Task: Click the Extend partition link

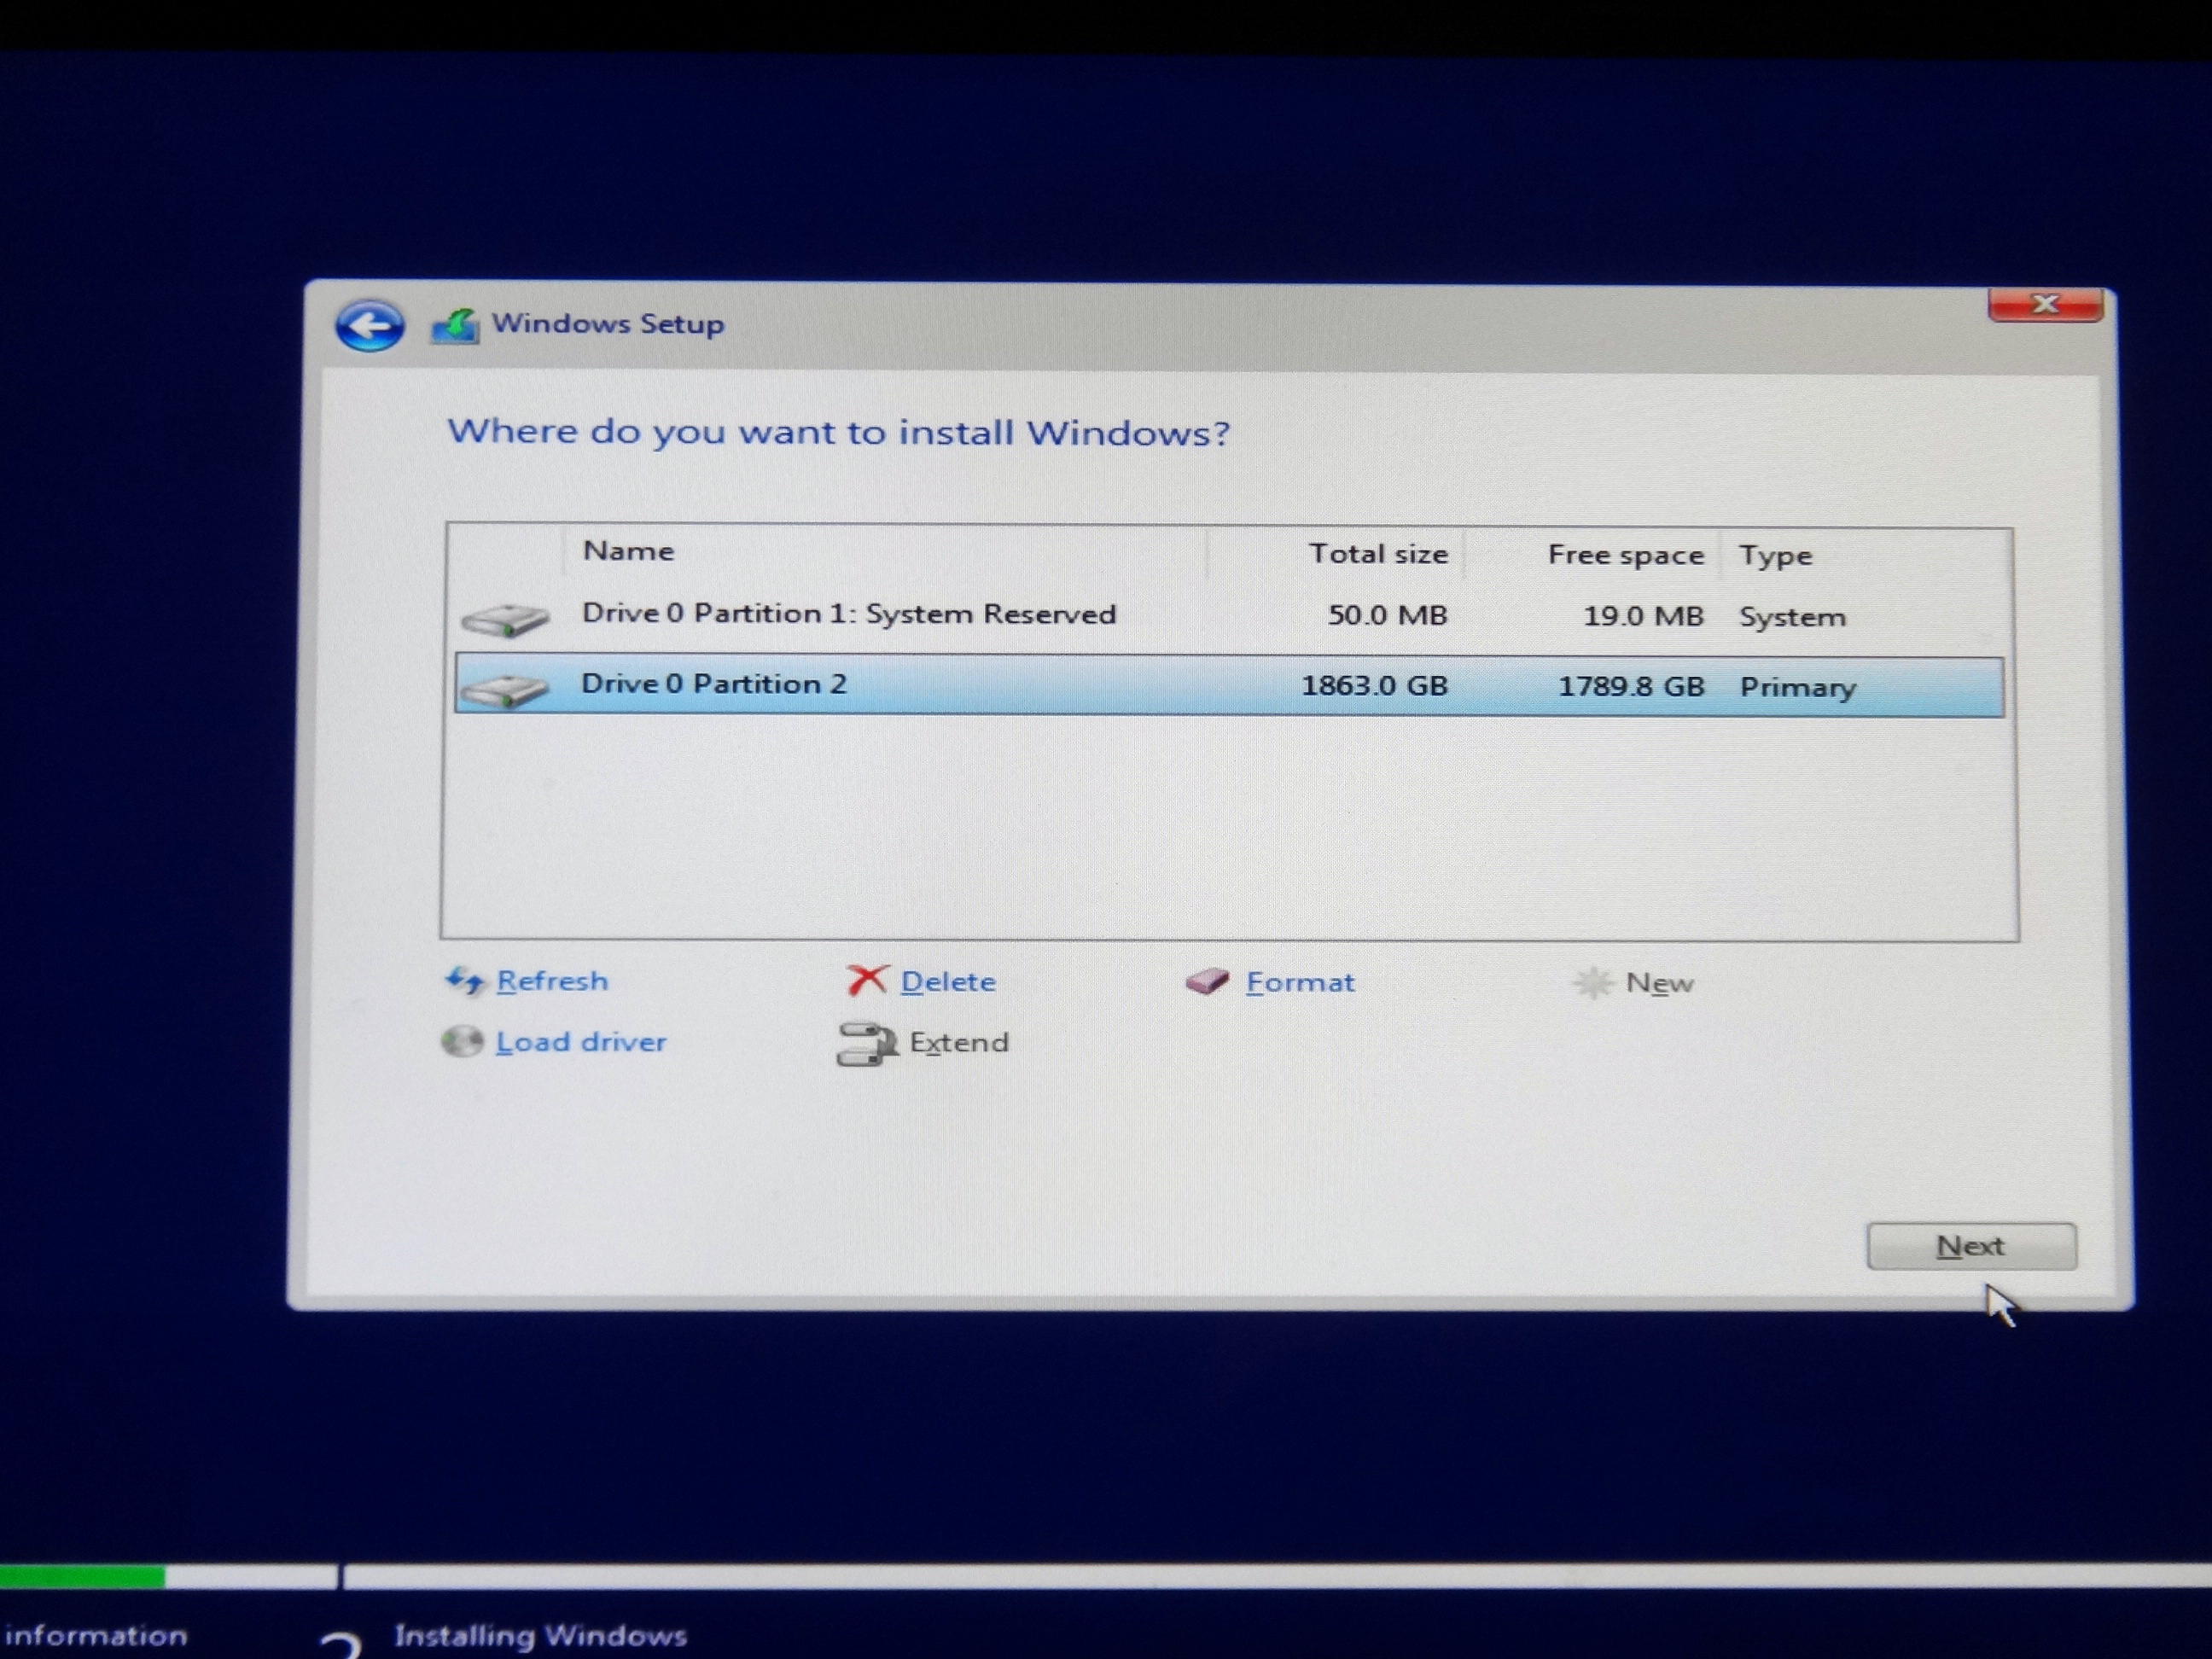Action: (959, 1043)
